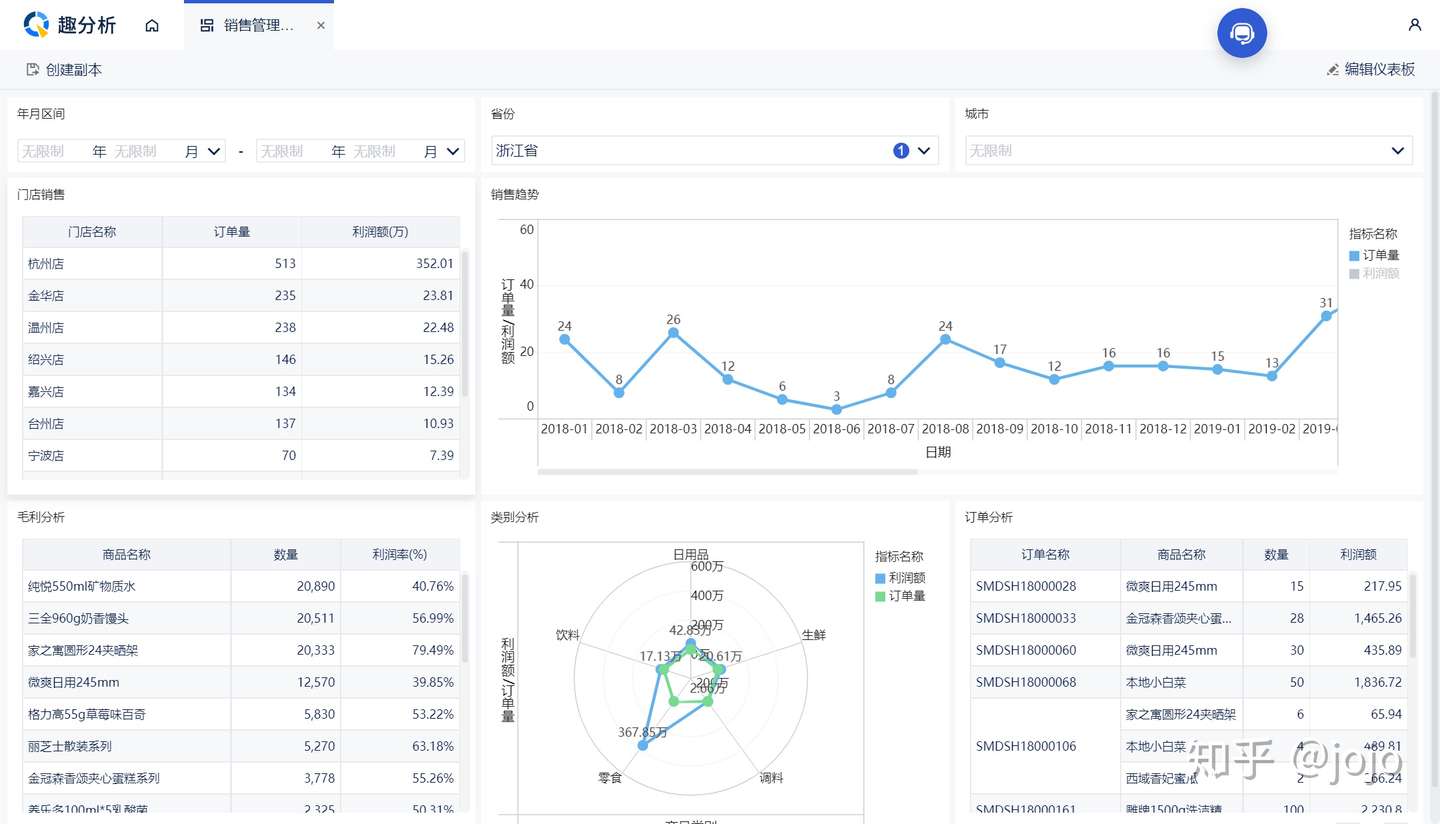
Task: Click the vertical scrollbar in 门店销售 table
Action: point(465,323)
